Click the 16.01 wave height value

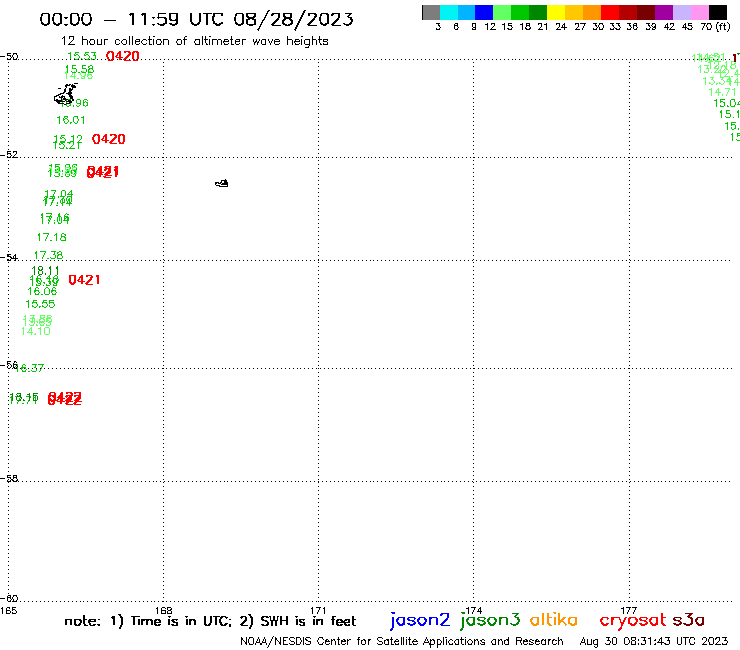(x=71, y=120)
